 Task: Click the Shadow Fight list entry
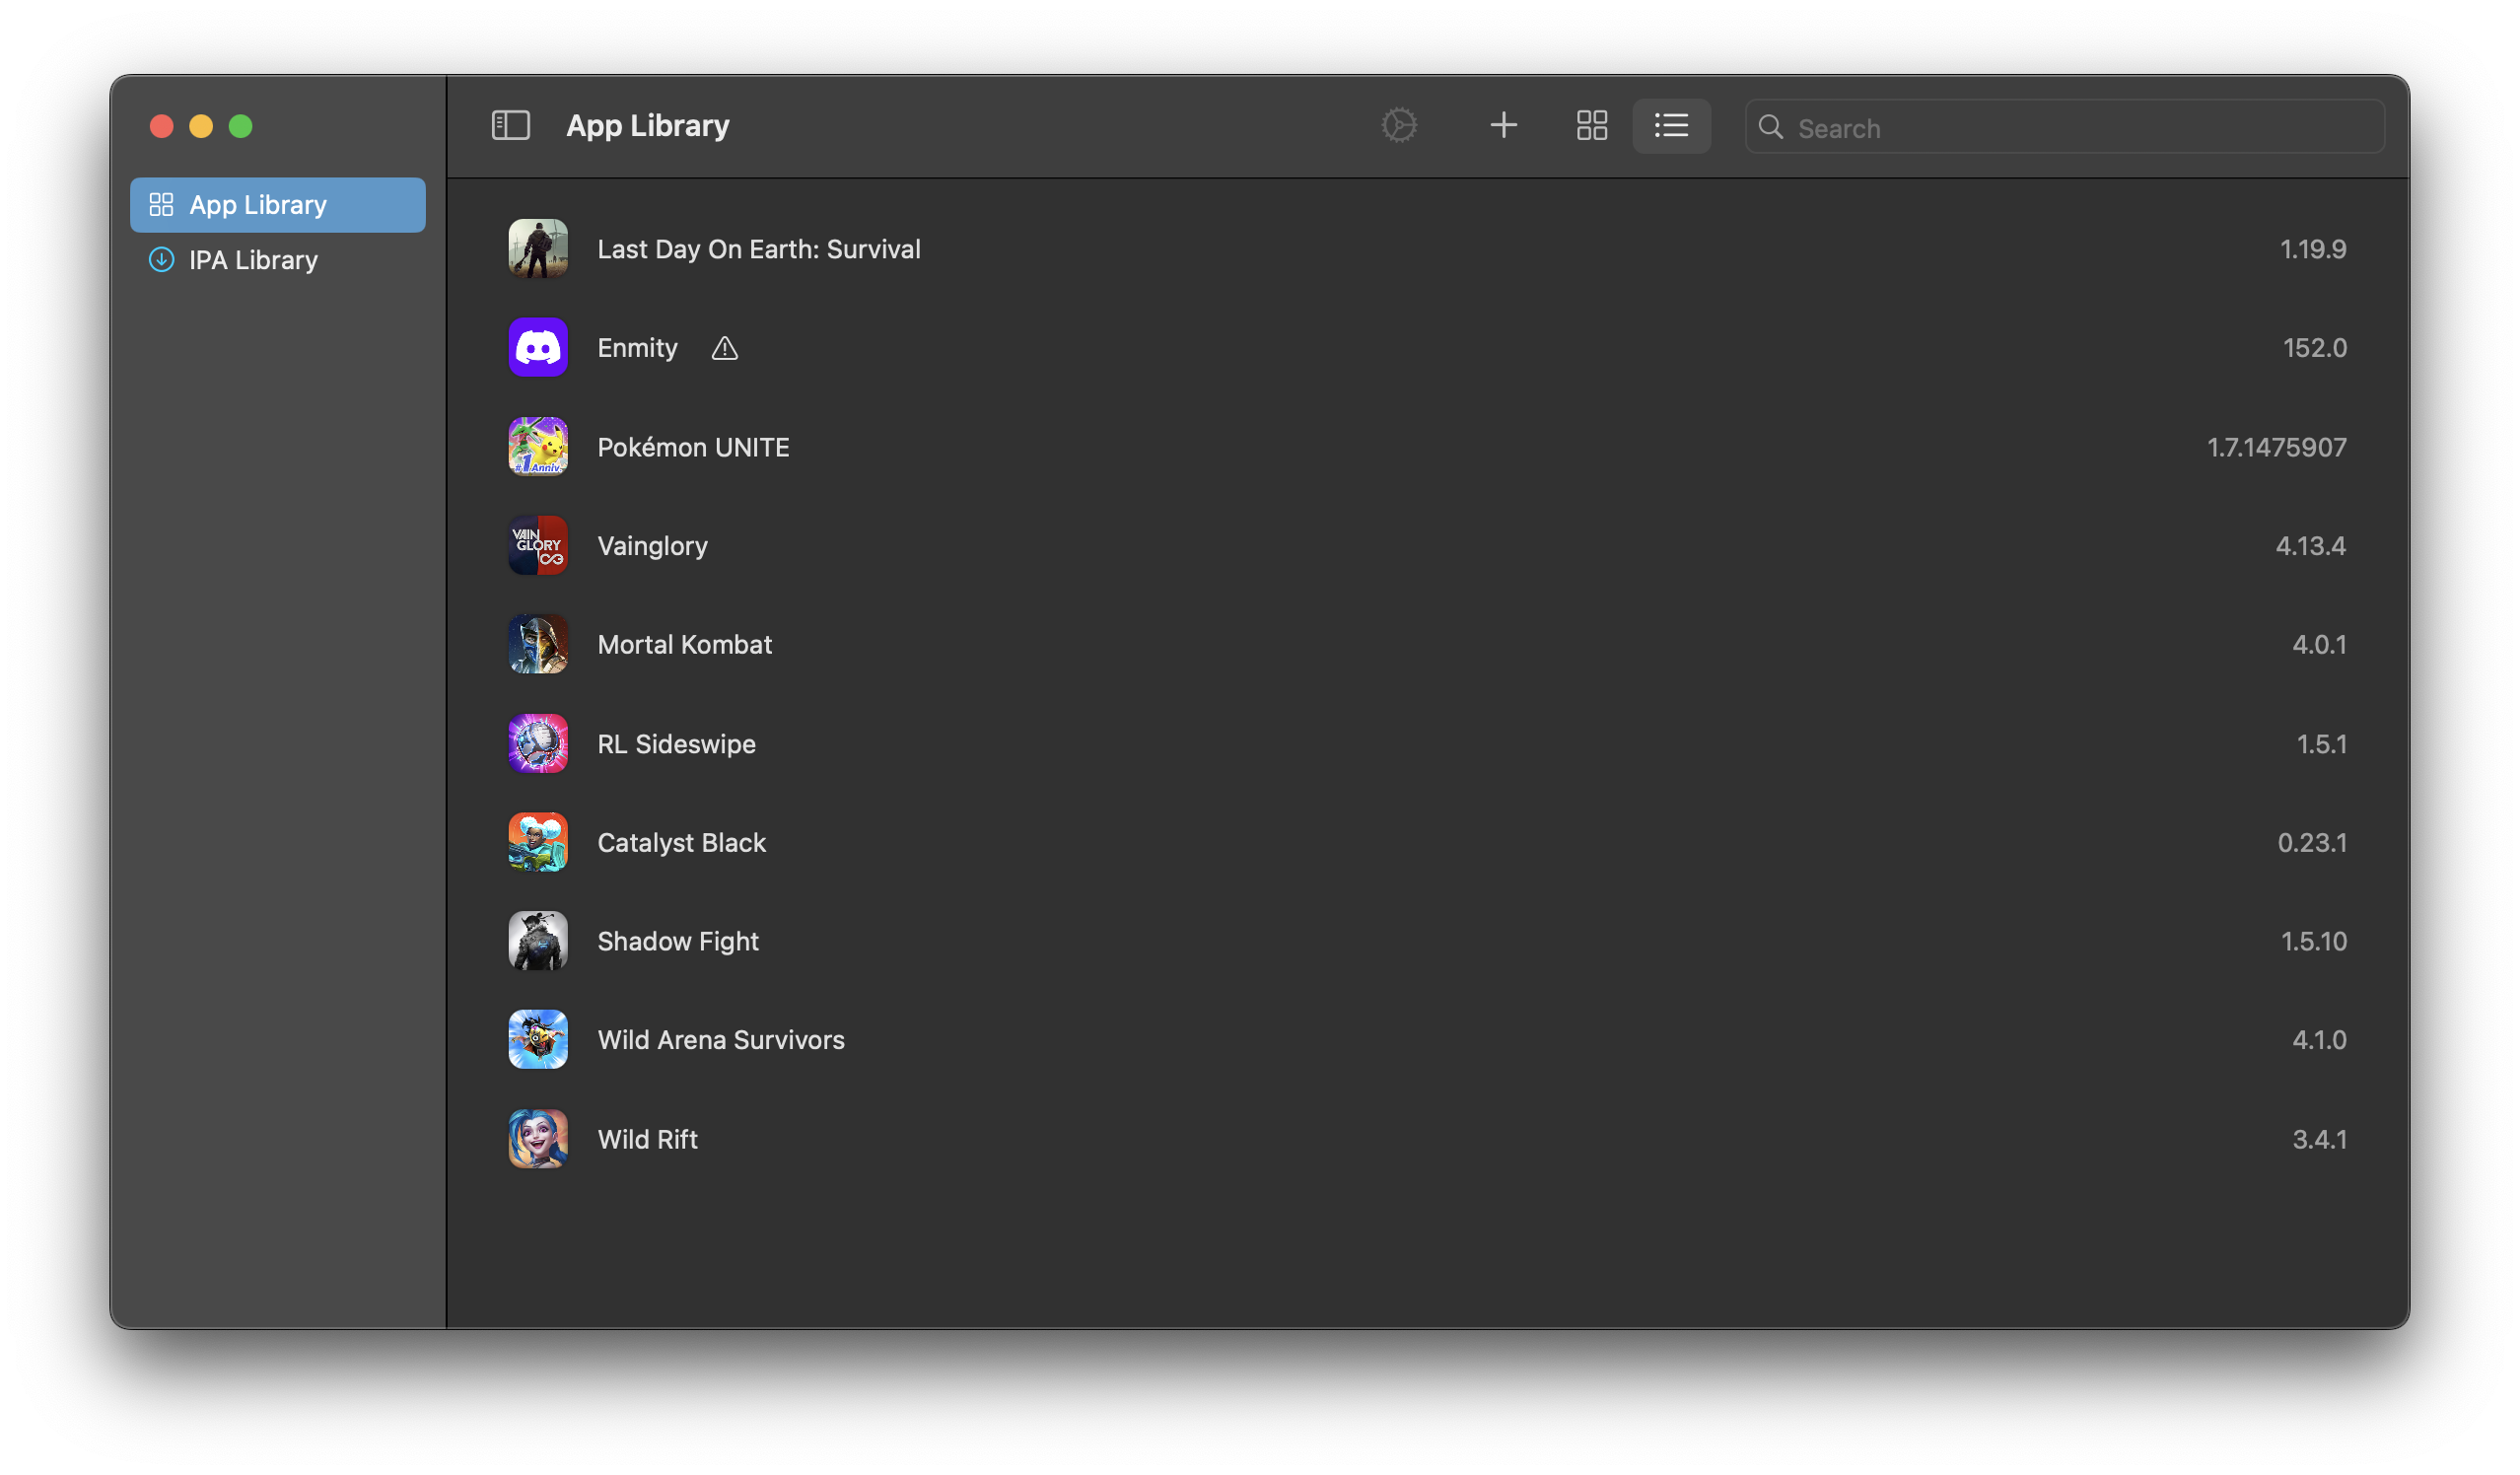coord(678,941)
